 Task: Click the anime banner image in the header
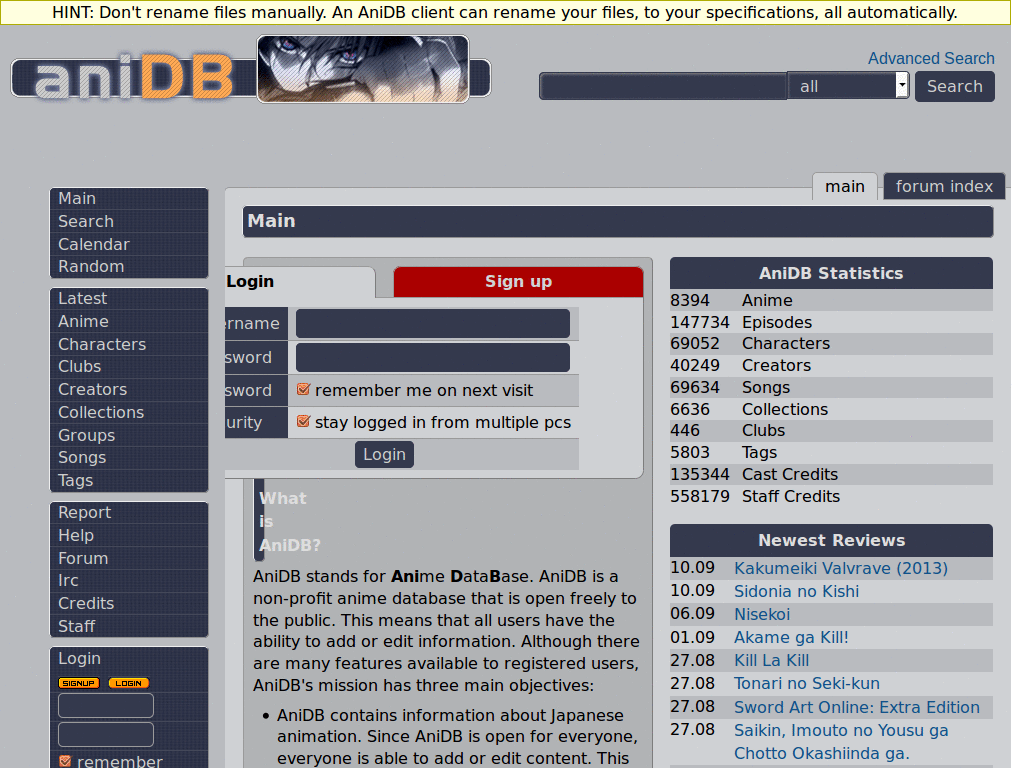click(x=363, y=69)
